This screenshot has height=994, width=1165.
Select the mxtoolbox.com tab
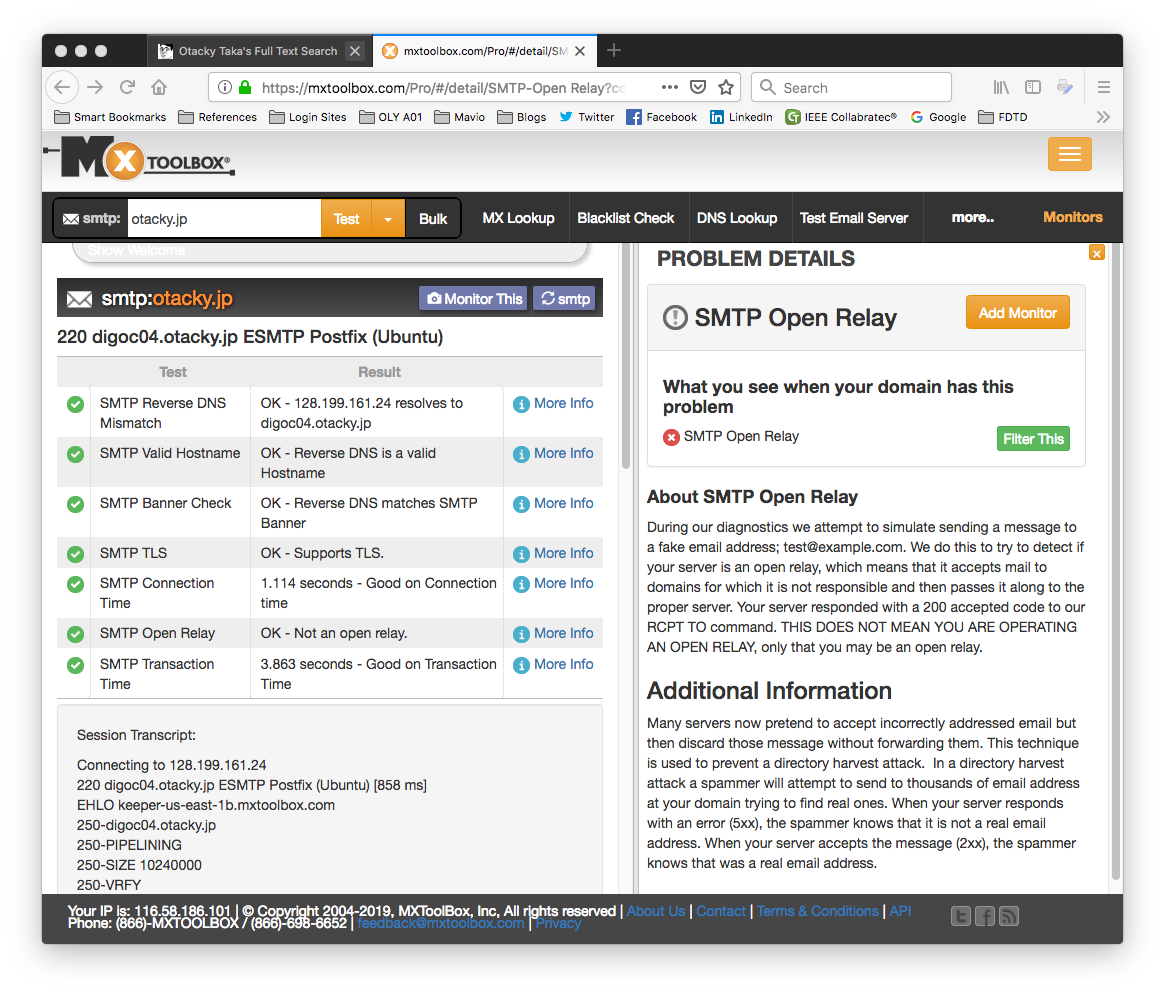484,51
